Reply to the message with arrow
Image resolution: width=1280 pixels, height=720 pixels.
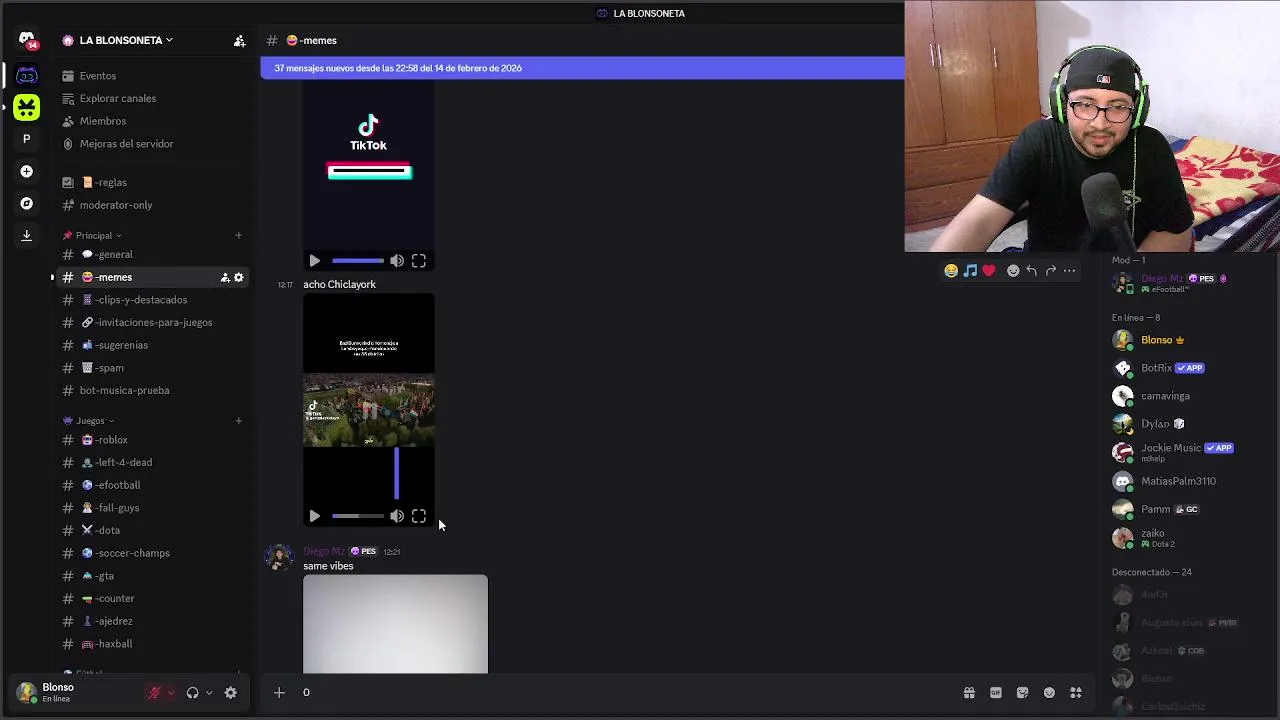pyautogui.click(x=1032, y=271)
